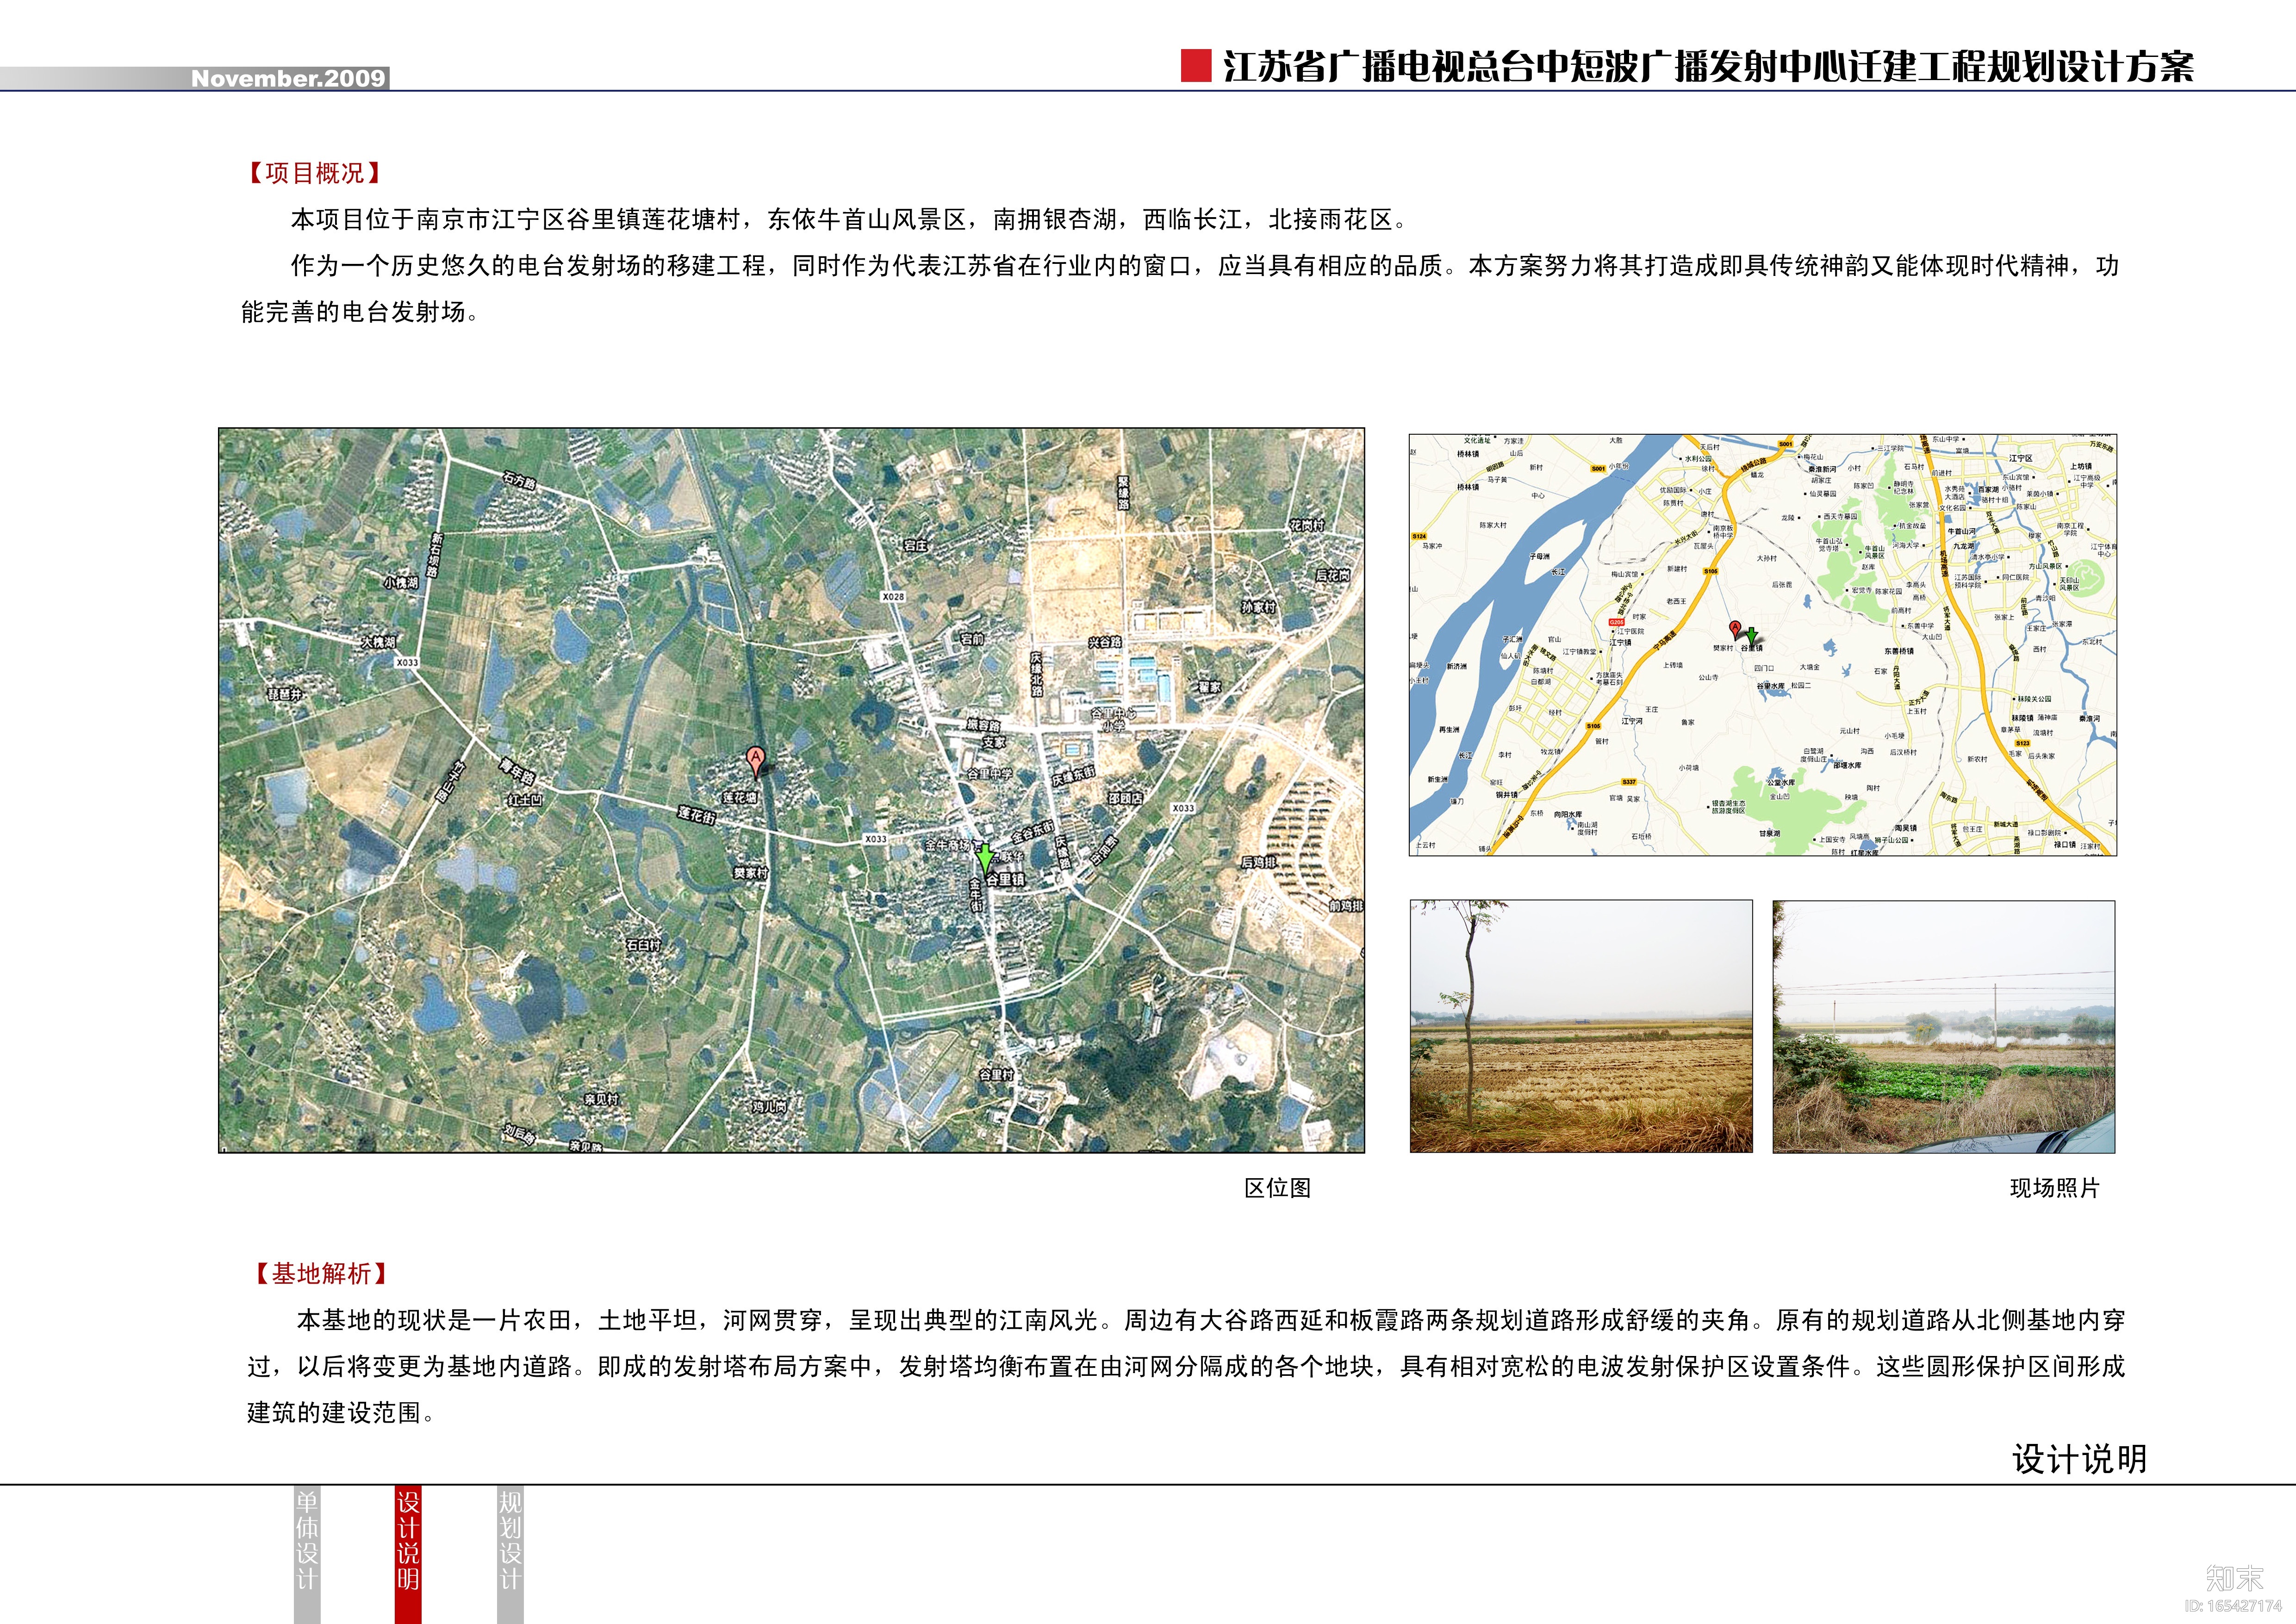The height and width of the screenshot is (1624, 2296).
Task: Click the 聚缘路 vertical road label
Action: [1123, 492]
